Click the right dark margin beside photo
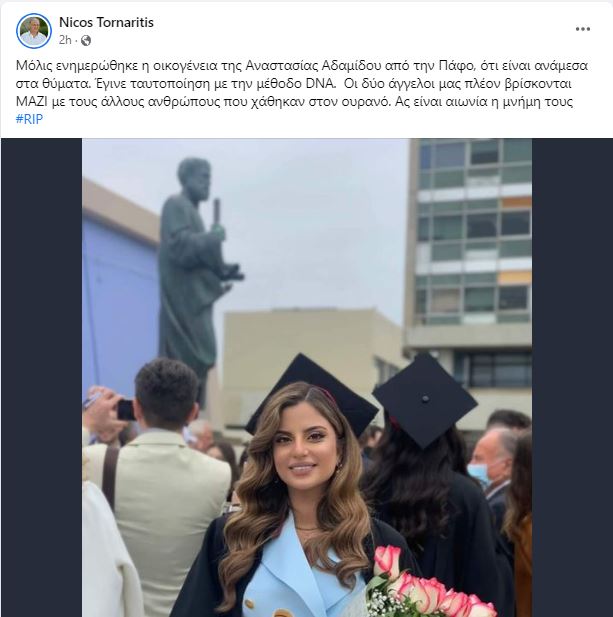 [x=572, y=378]
